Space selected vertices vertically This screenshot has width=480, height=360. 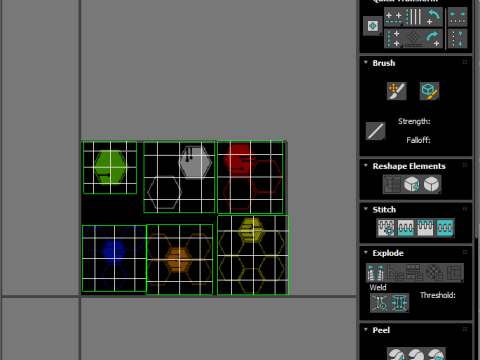[x=457, y=38]
